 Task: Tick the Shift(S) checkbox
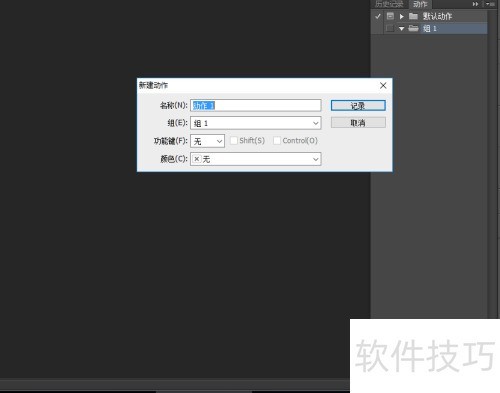pyautogui.click(x=234, y=141)
